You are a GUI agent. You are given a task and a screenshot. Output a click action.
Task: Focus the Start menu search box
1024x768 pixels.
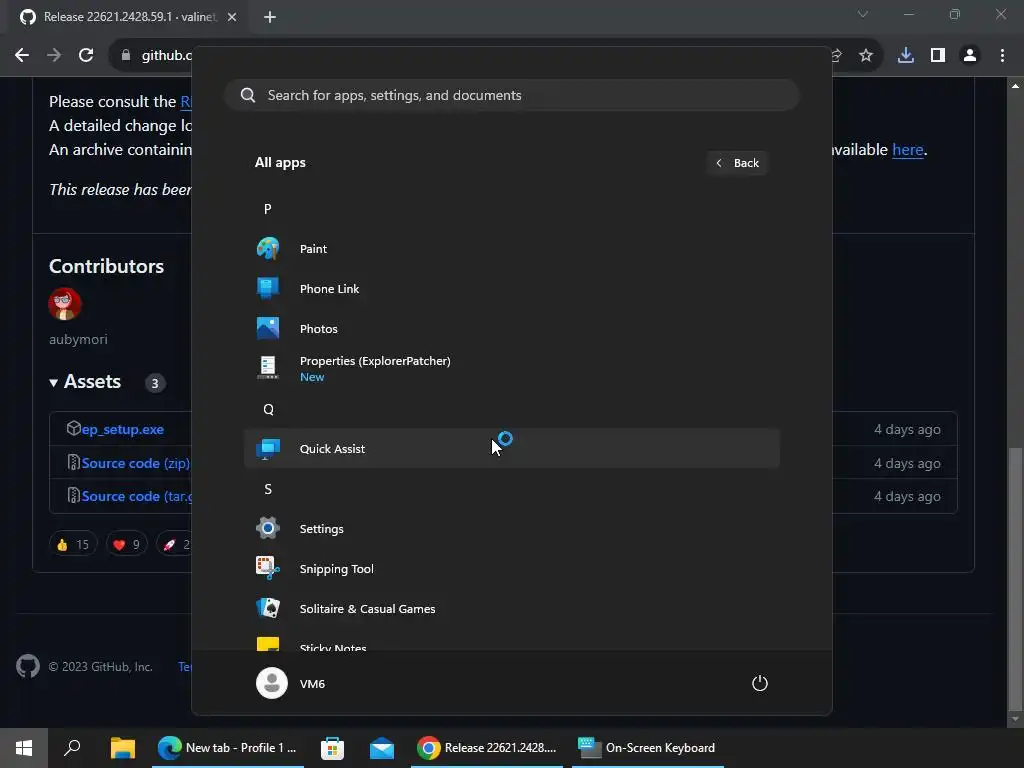tap(511, 95)
